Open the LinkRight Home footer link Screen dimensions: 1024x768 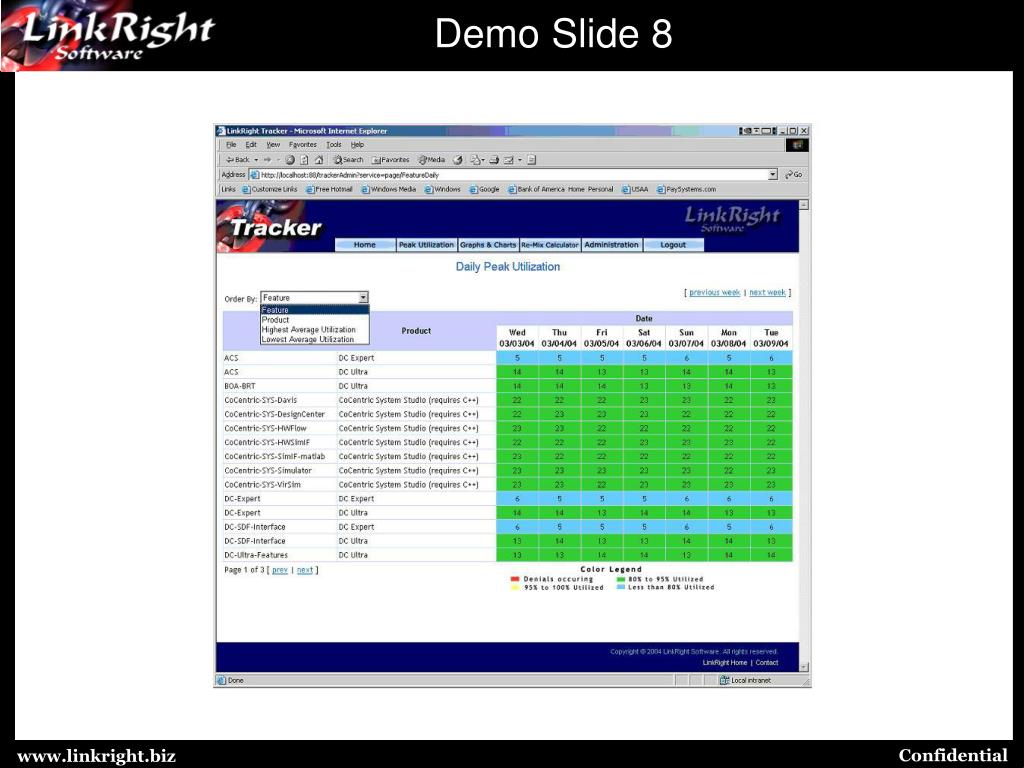(725, 663)
